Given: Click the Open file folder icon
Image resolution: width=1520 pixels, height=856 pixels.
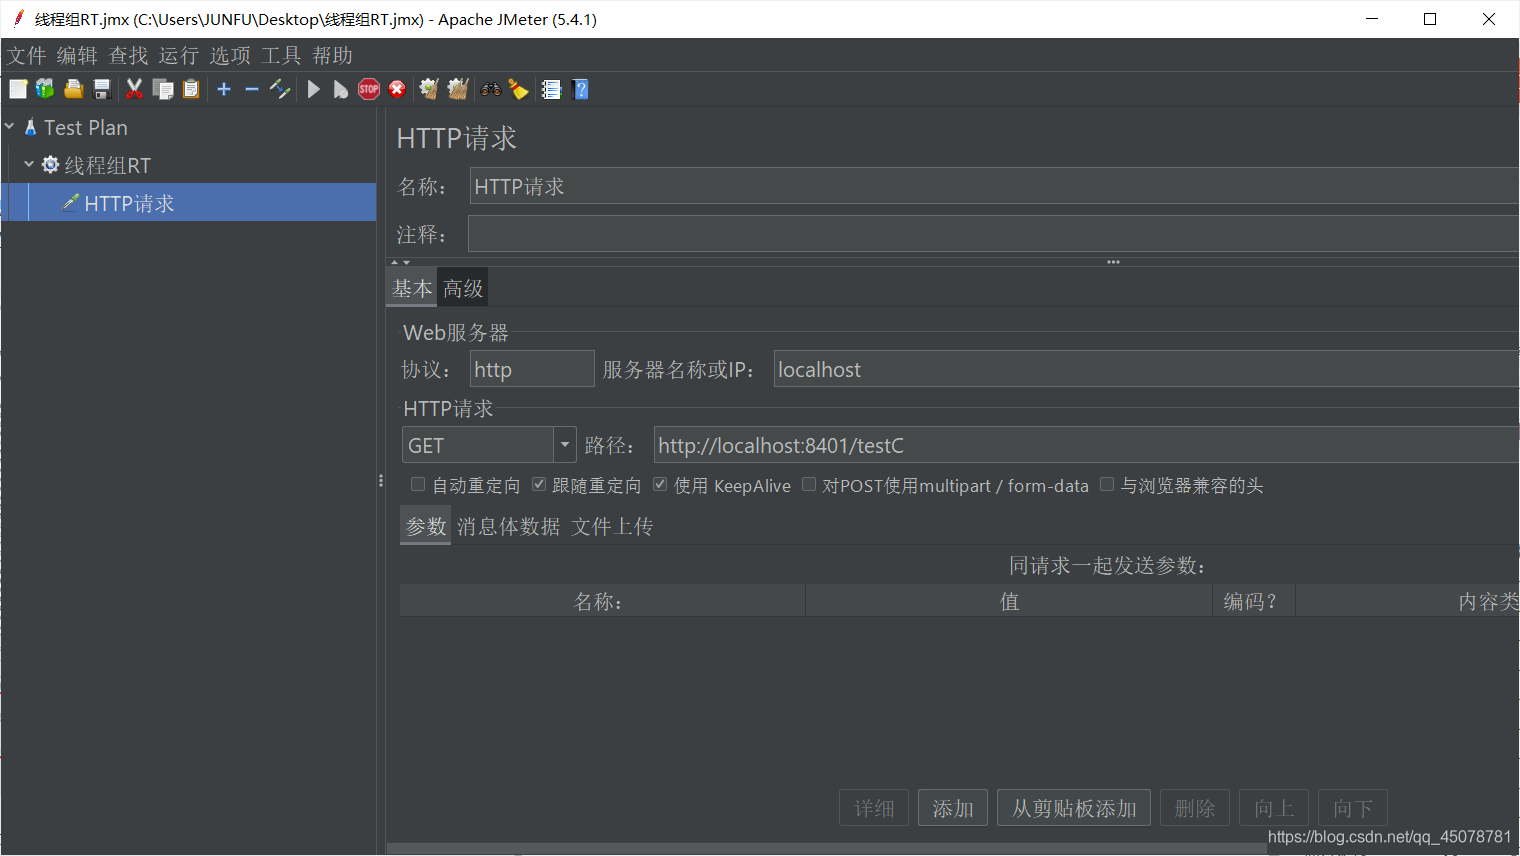Looking at the screenshot, I should 73,89.
